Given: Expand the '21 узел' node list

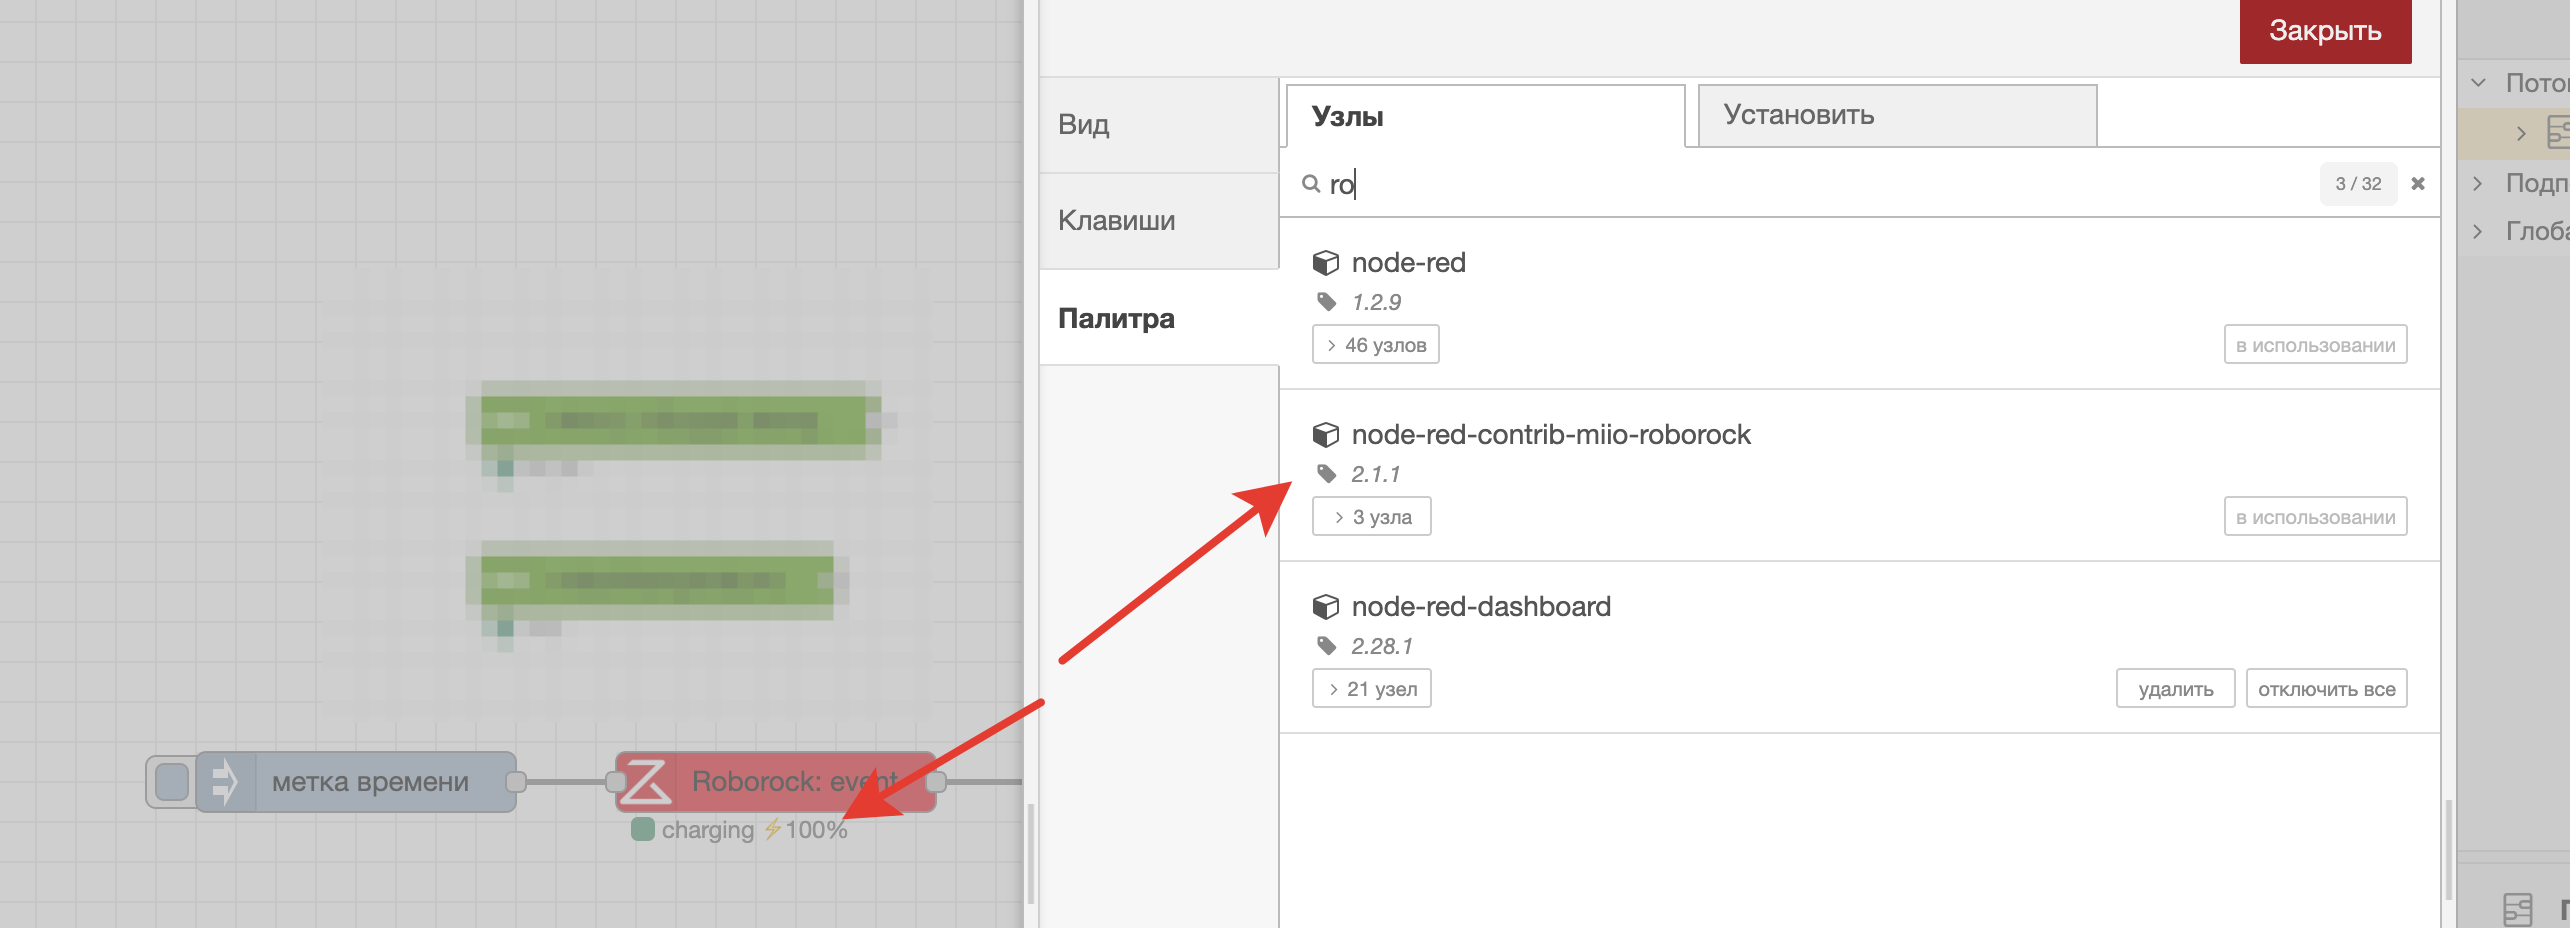Looking at the screenshot, I should click(1371, 689).
